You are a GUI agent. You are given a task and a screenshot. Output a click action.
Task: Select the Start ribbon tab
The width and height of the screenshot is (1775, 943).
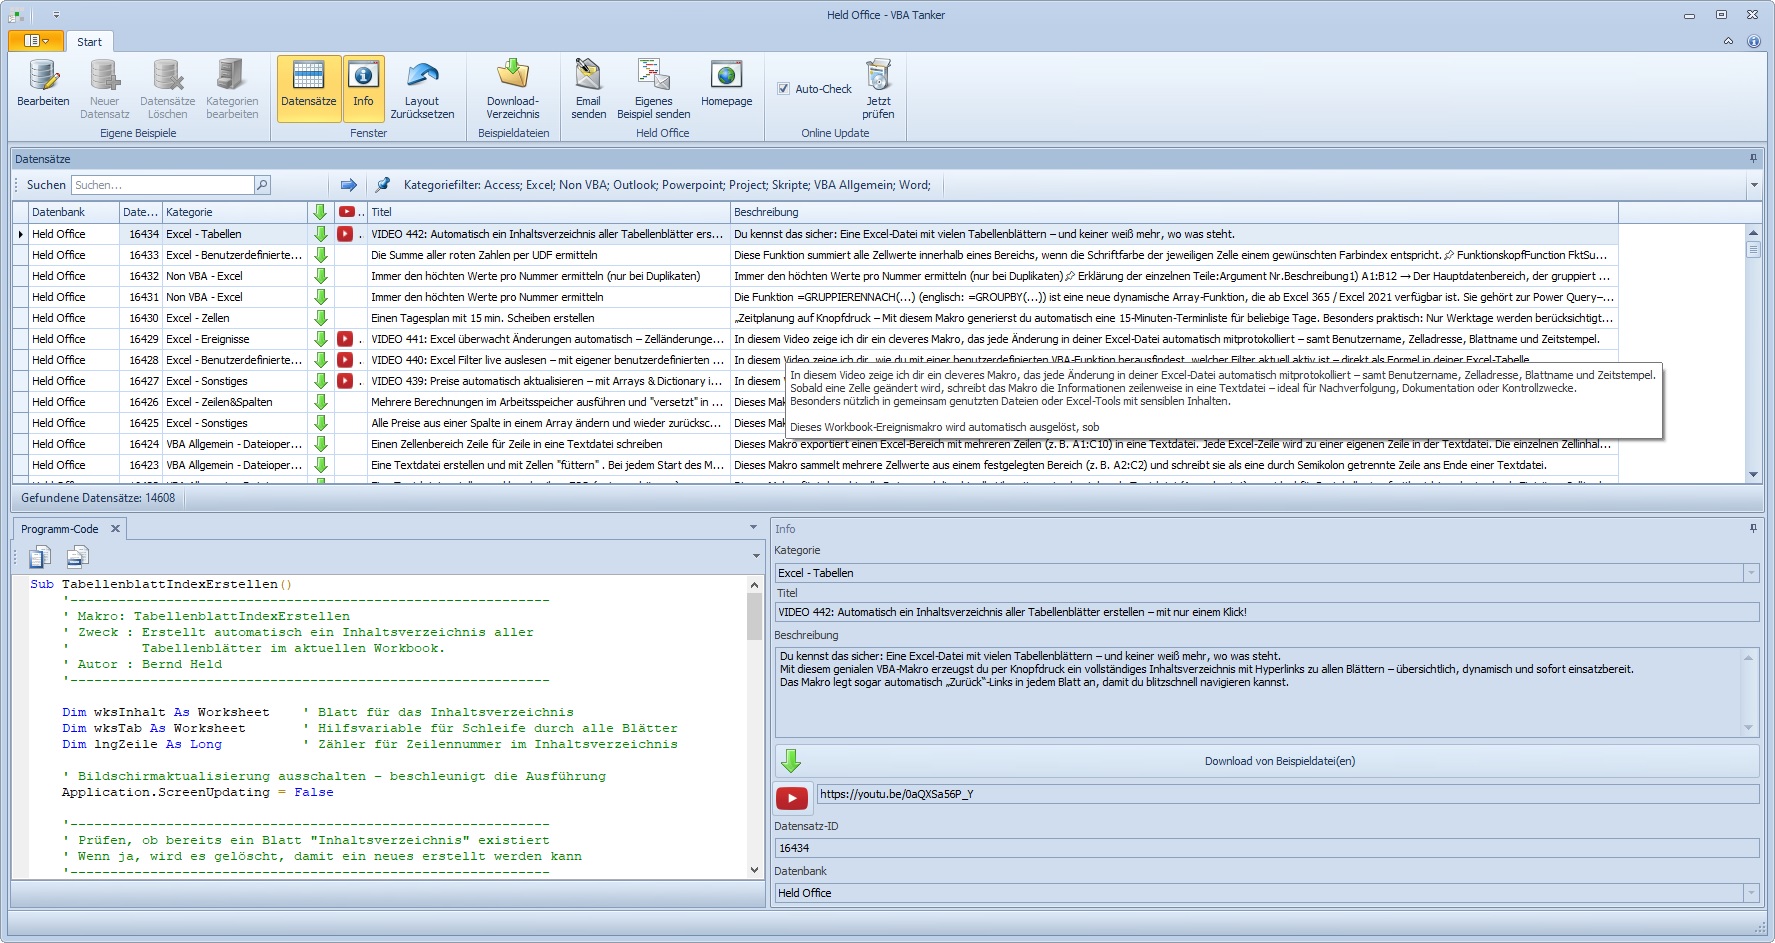coord(89,42)
